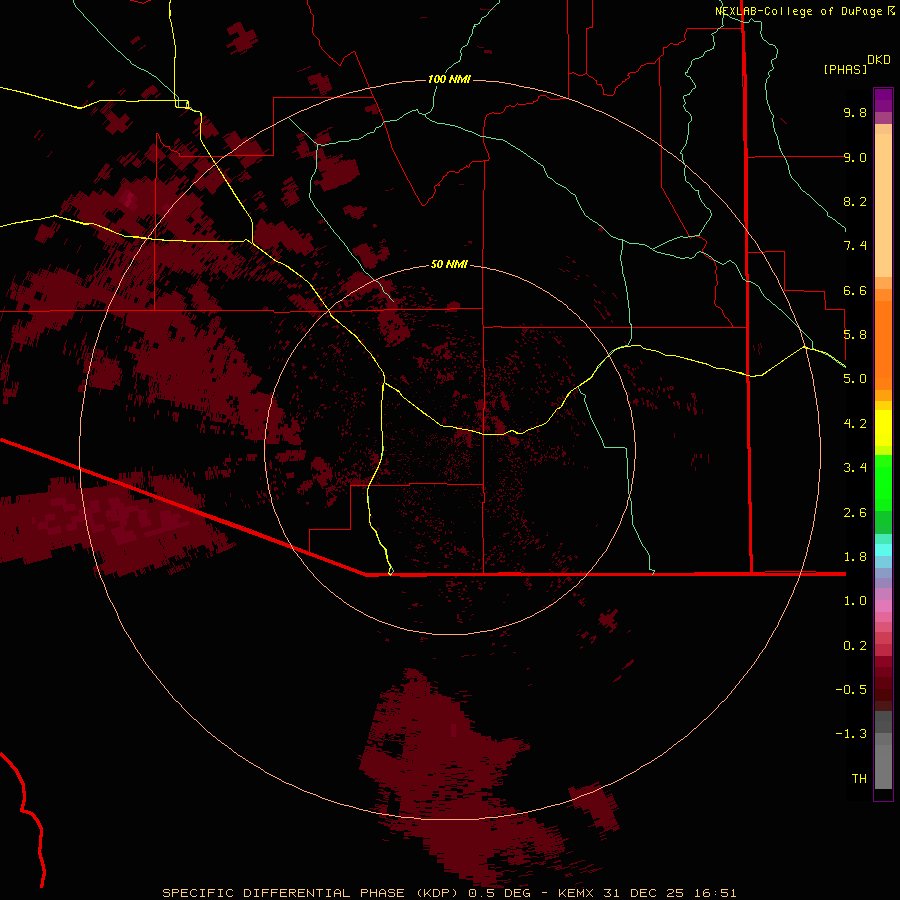Click the 50 NMI range ring label
Image resolution: width=900 pixels, height=900 pixels.
(x=449, y=264)
